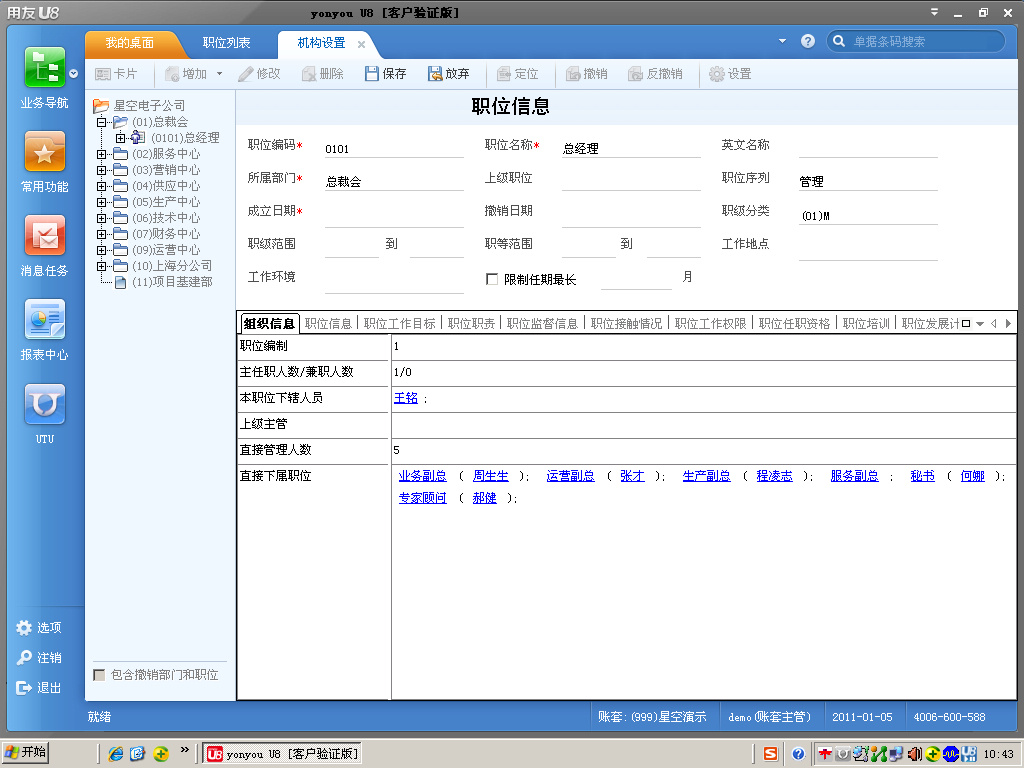Click the 修改 edit pencil button

pos(259,74)
